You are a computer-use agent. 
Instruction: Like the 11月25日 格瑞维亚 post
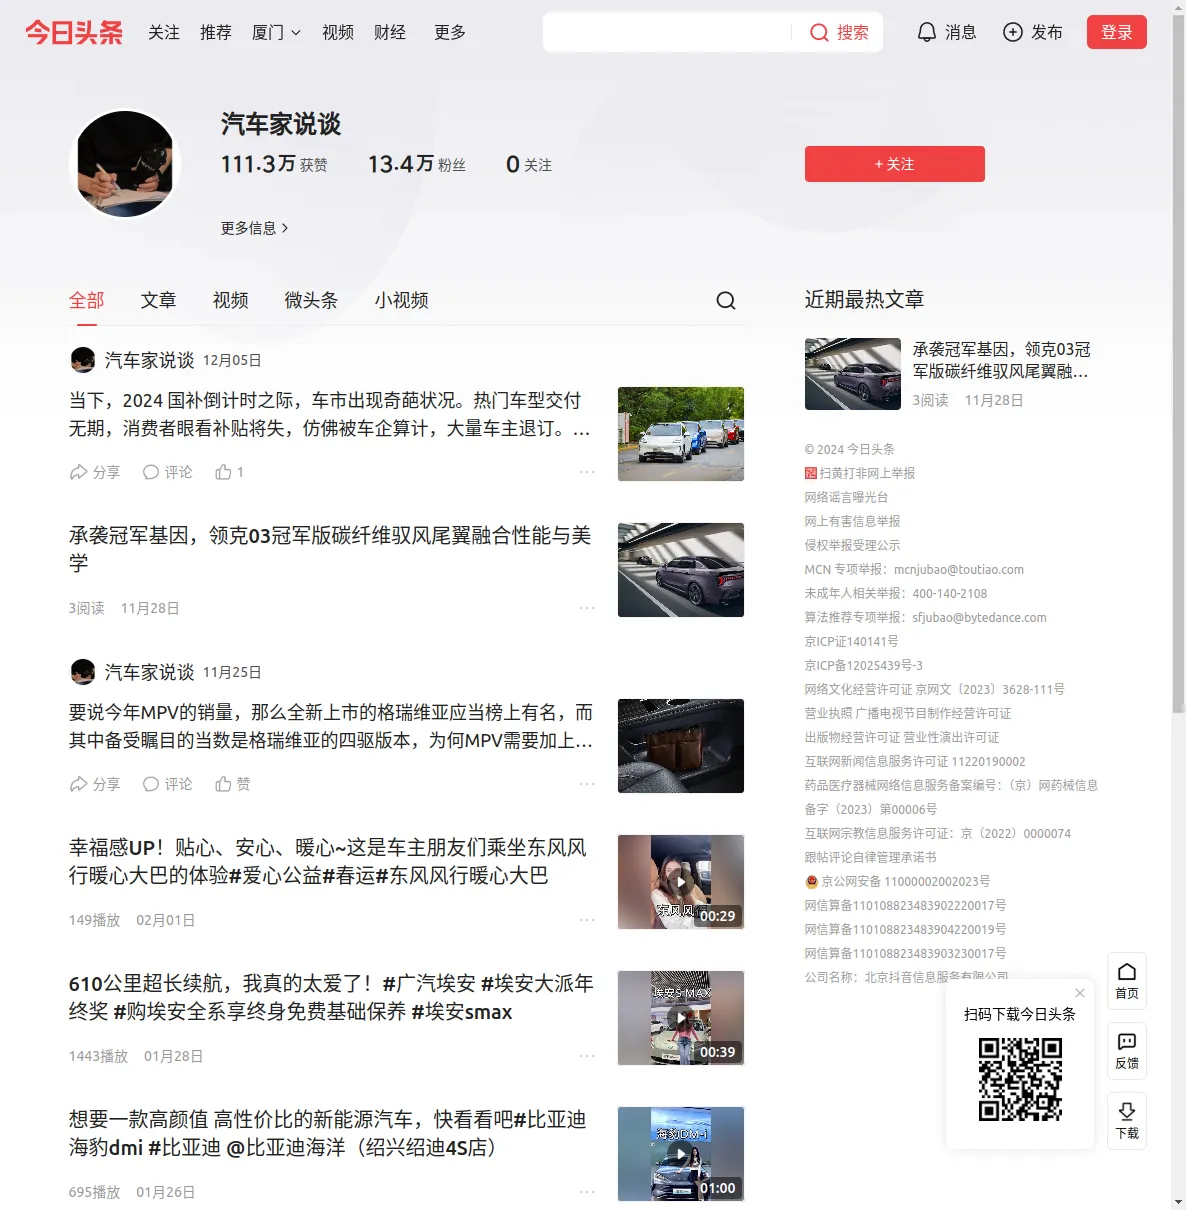pos(232,784)
